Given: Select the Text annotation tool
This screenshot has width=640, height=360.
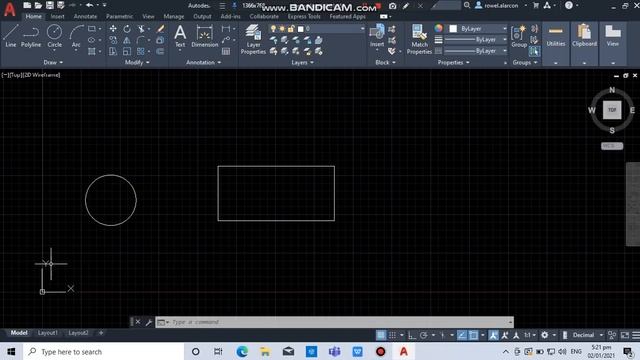Looking at the screenshot, I should (180, 36).
